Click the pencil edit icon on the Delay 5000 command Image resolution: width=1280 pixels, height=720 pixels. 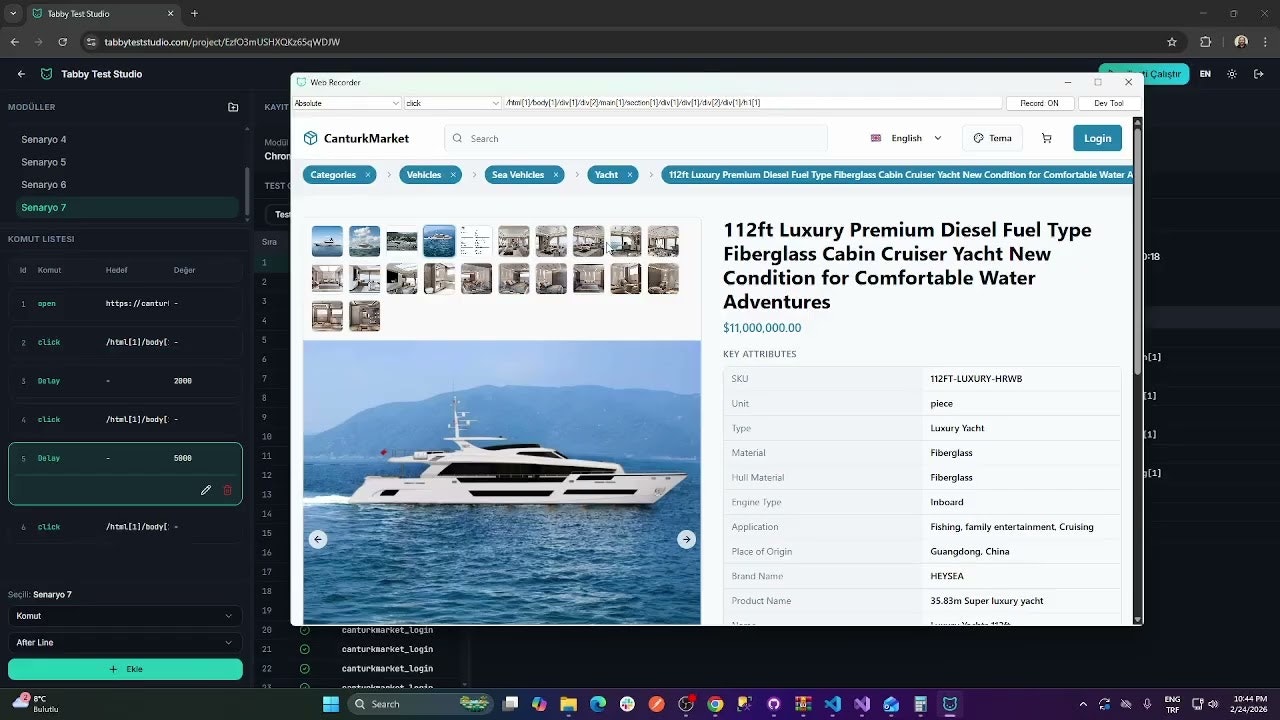tap(206, 490)
